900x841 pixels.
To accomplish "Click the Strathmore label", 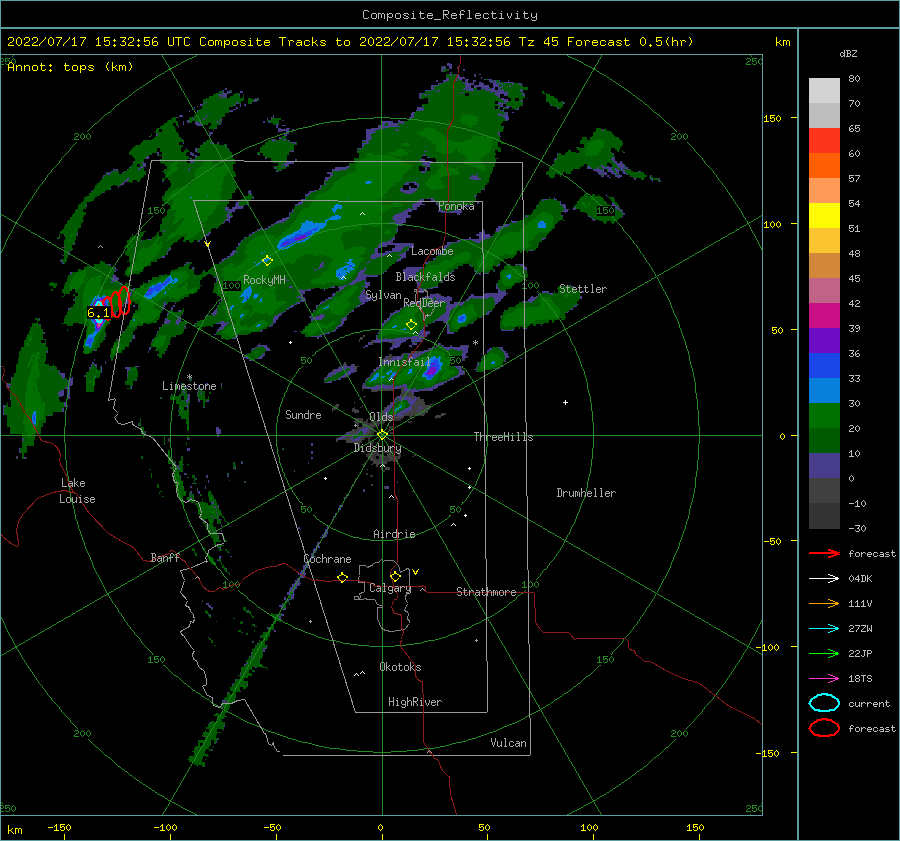I will point(486,592).
